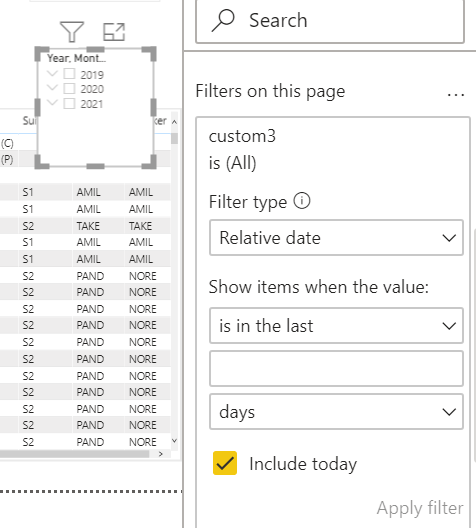Screen dimensions: 476x528
Task: Click the magnifier icon in Search box
Action: [x=223, y=21]
